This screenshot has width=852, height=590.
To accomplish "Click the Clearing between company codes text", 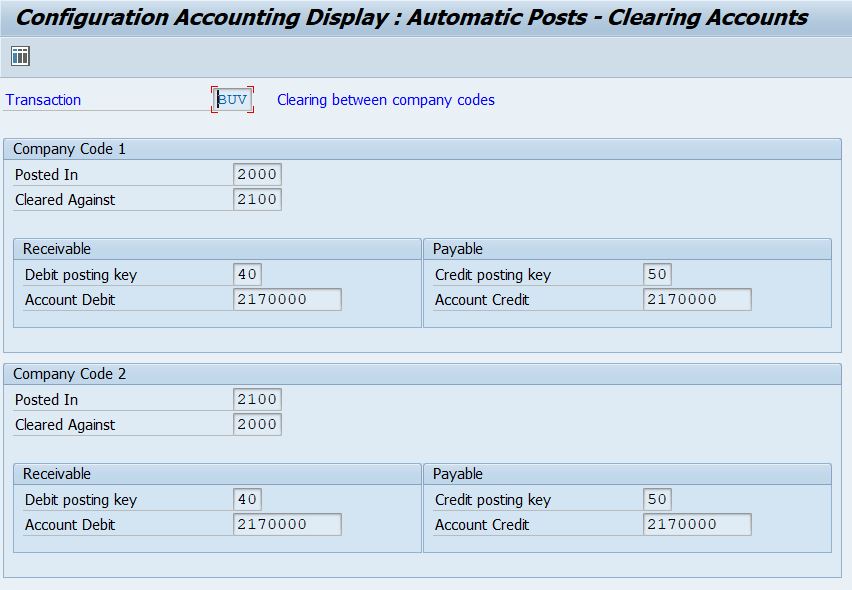I will [385, 99].
